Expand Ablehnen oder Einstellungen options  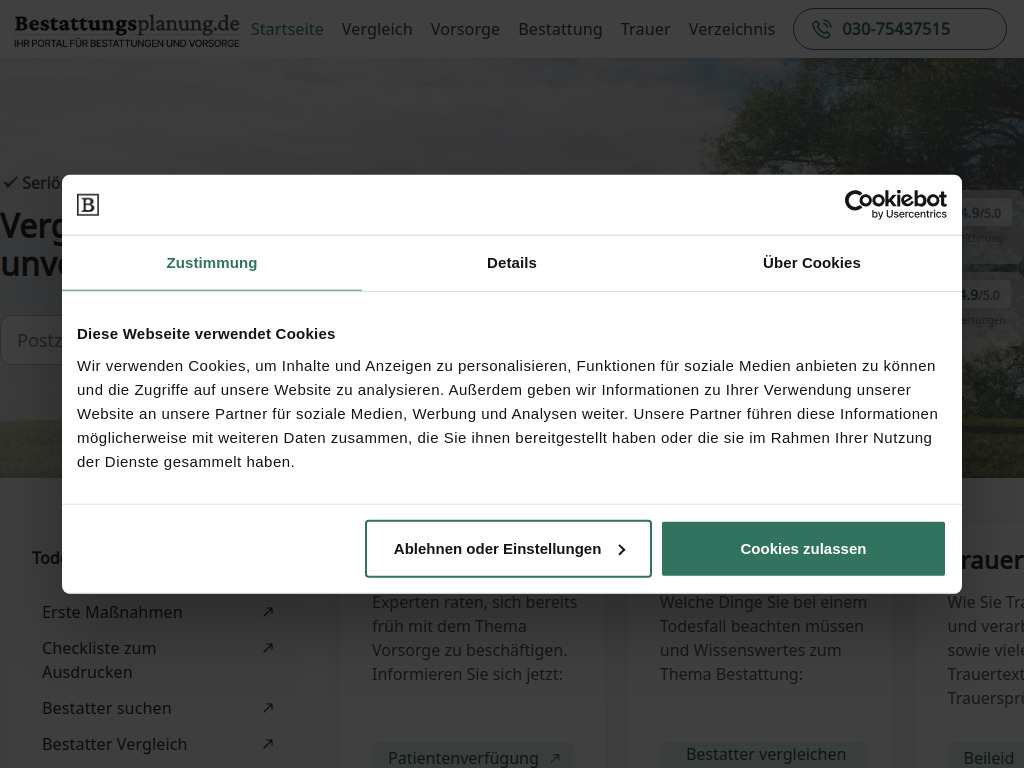click(508, 548)
